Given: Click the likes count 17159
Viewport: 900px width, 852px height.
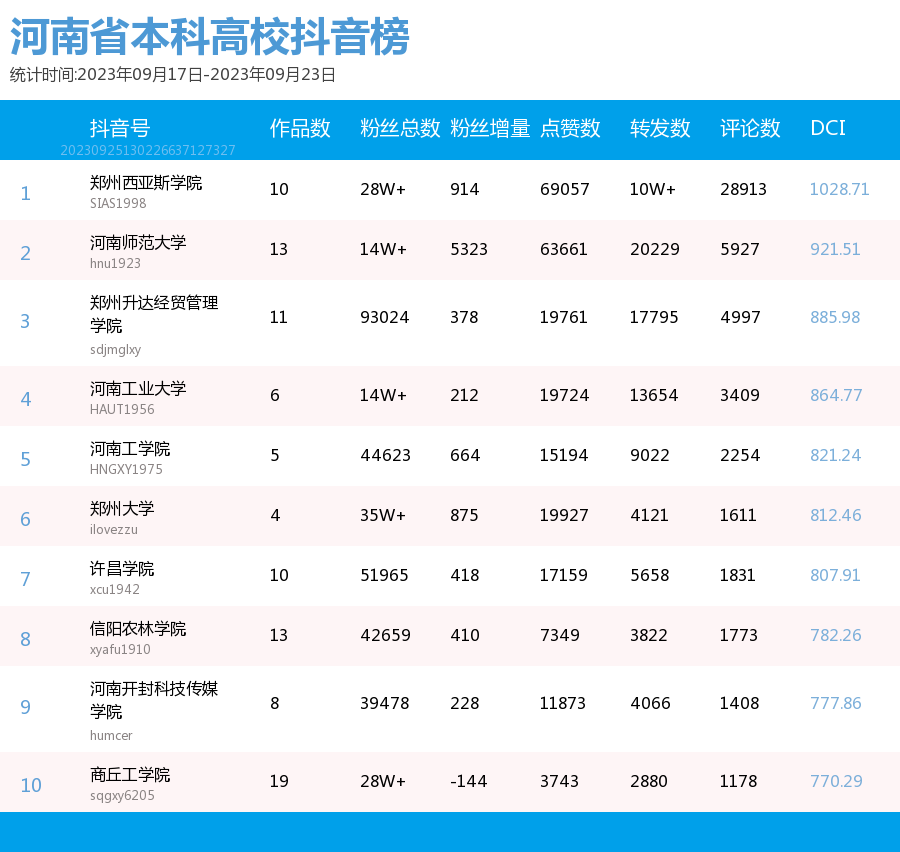Looking at the screenshot, I should [564, 575].
